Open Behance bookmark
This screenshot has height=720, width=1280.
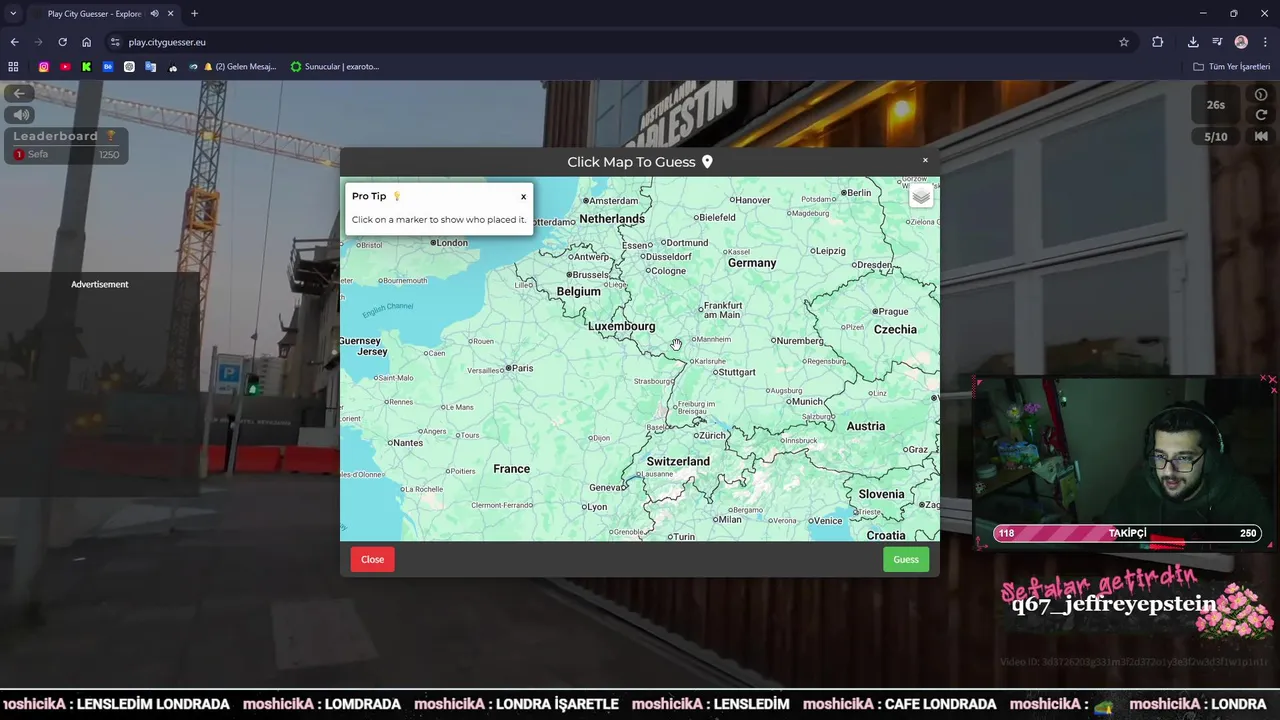point(108,67)
